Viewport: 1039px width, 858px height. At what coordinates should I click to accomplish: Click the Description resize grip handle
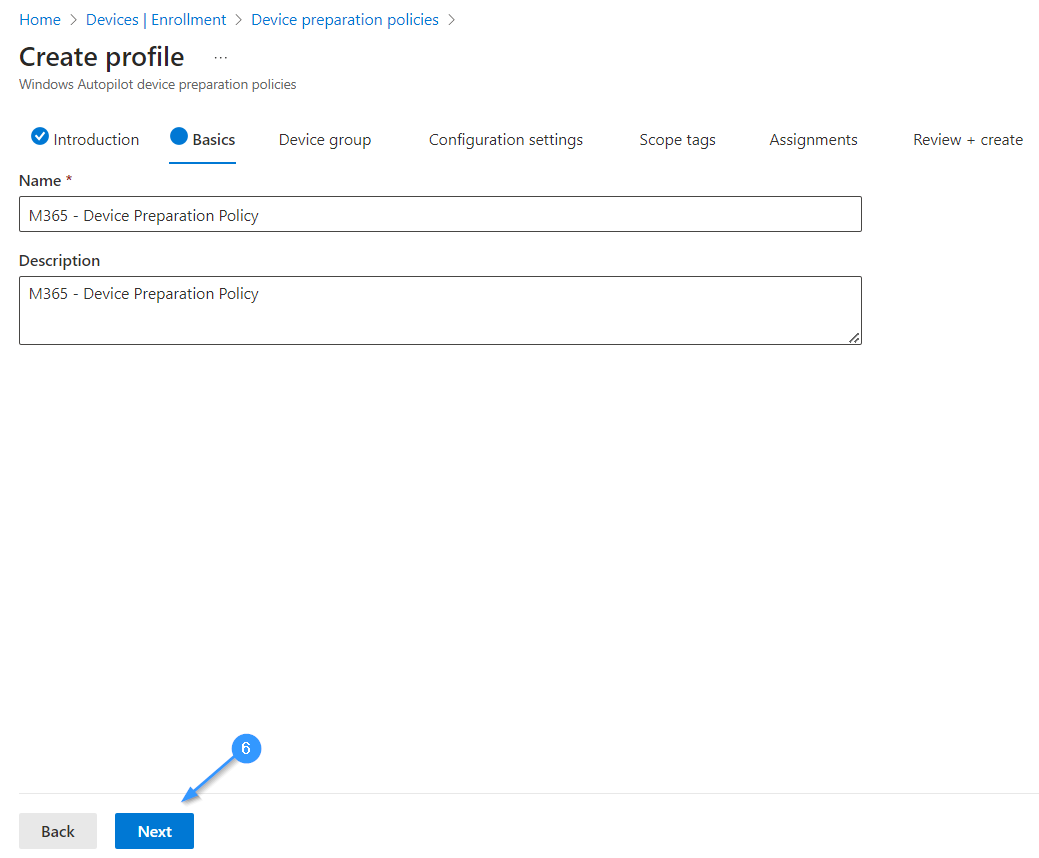pyautogui.click(x=854, y=338)
